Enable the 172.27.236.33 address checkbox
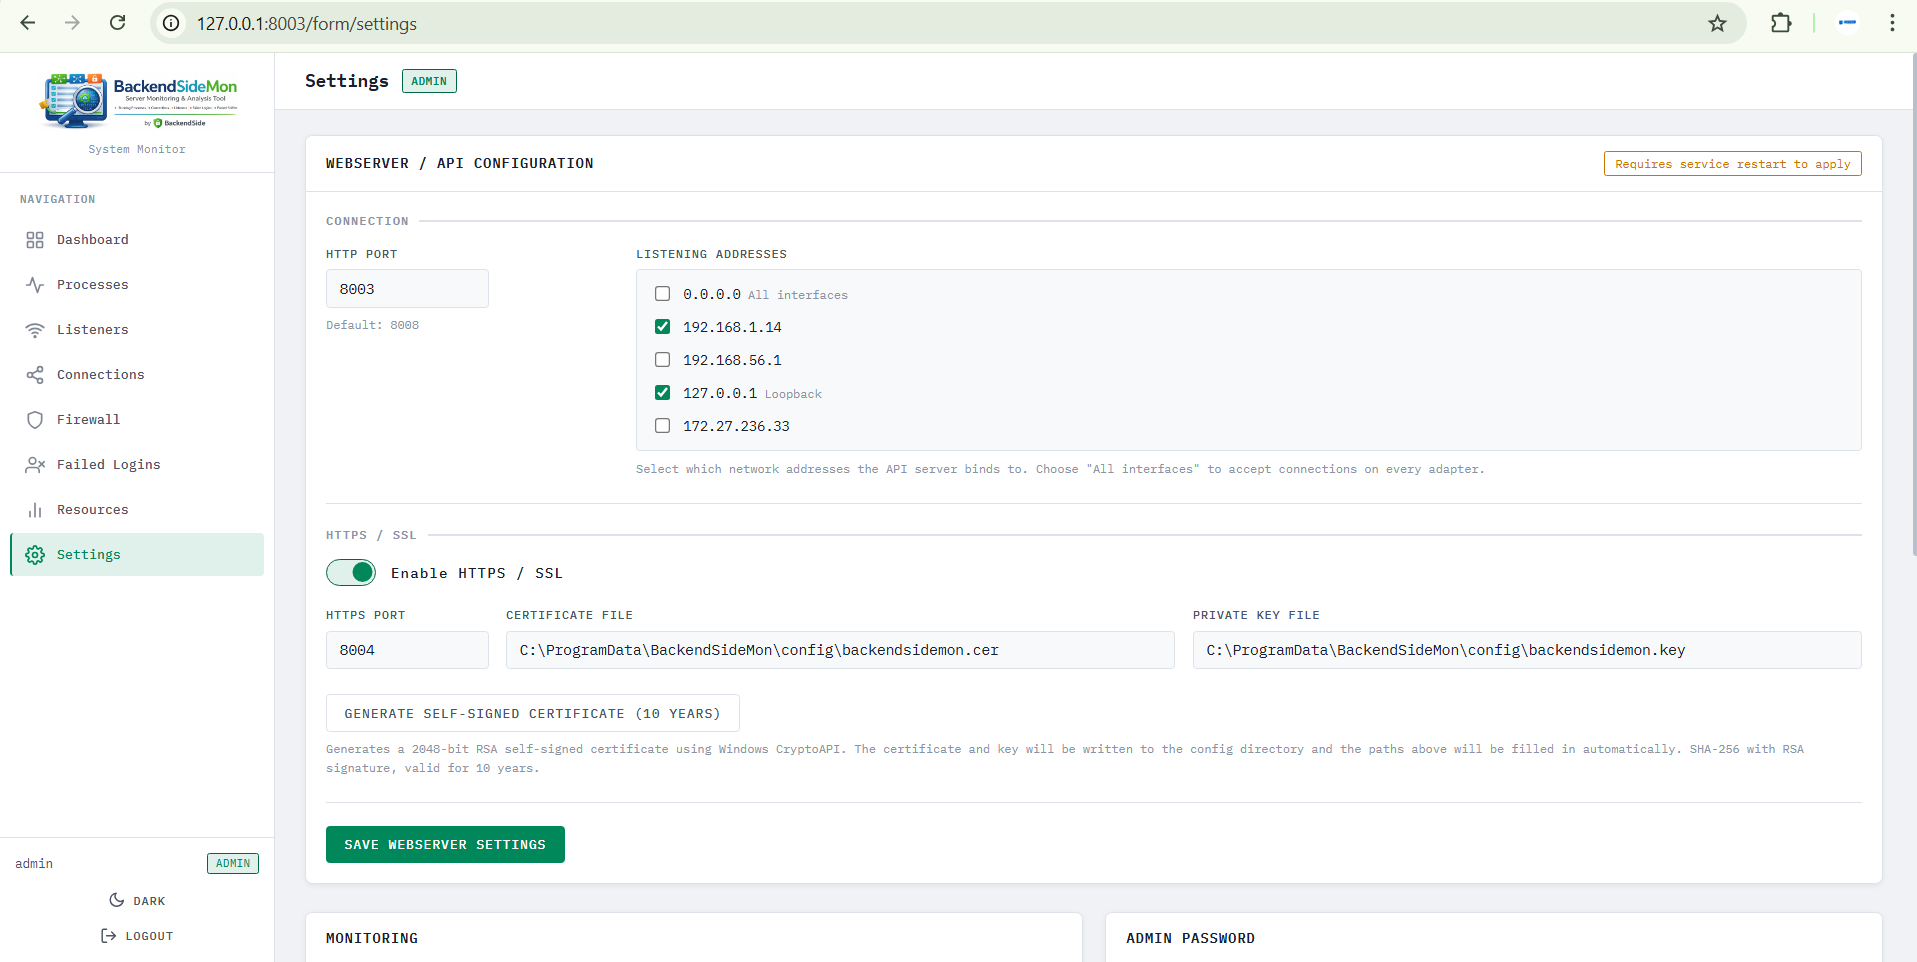The image size is (1917, 962). coord(662,426)
